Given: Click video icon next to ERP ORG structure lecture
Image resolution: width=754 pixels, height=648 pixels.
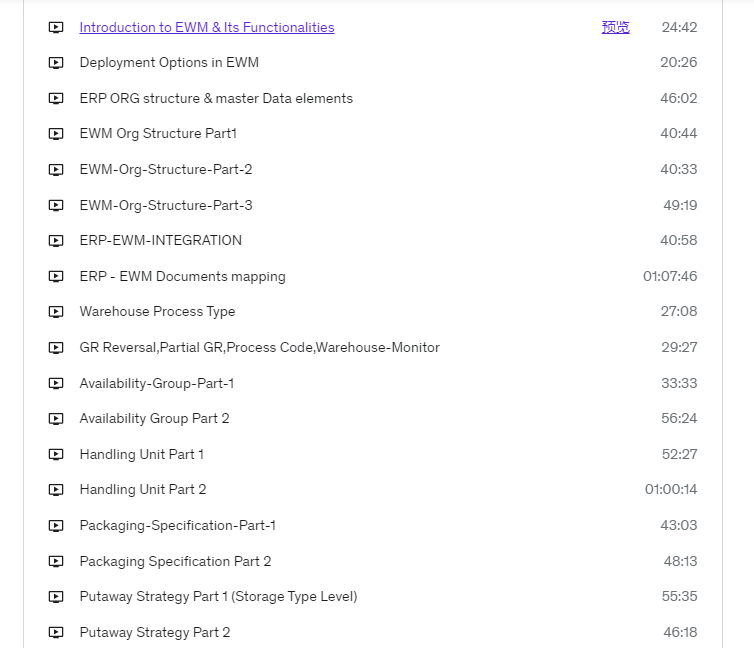Looking at the screenshot, I should coord(56,99).
